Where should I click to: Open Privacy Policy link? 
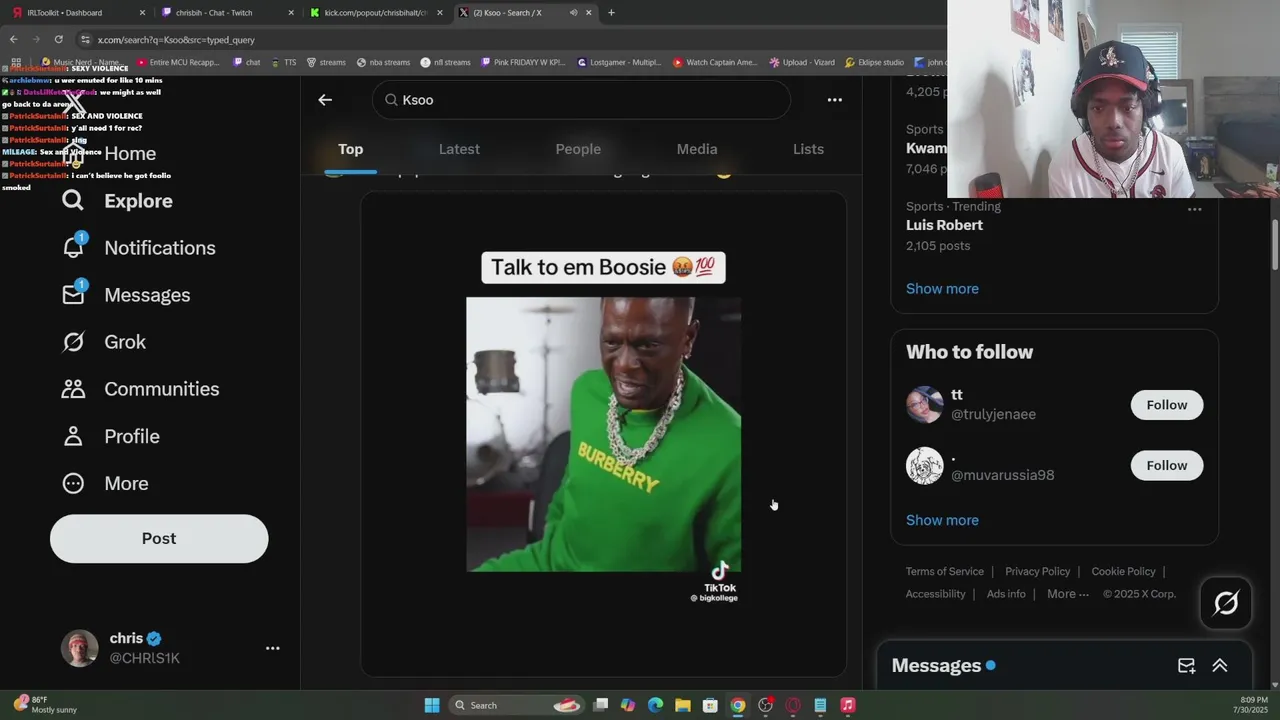(1037, 572)
